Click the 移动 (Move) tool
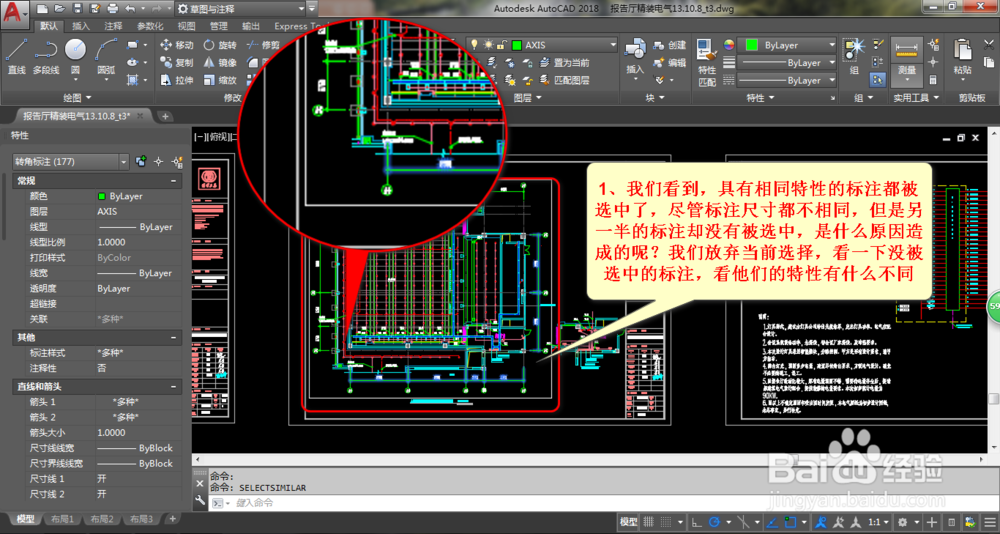 pos(176,45)
